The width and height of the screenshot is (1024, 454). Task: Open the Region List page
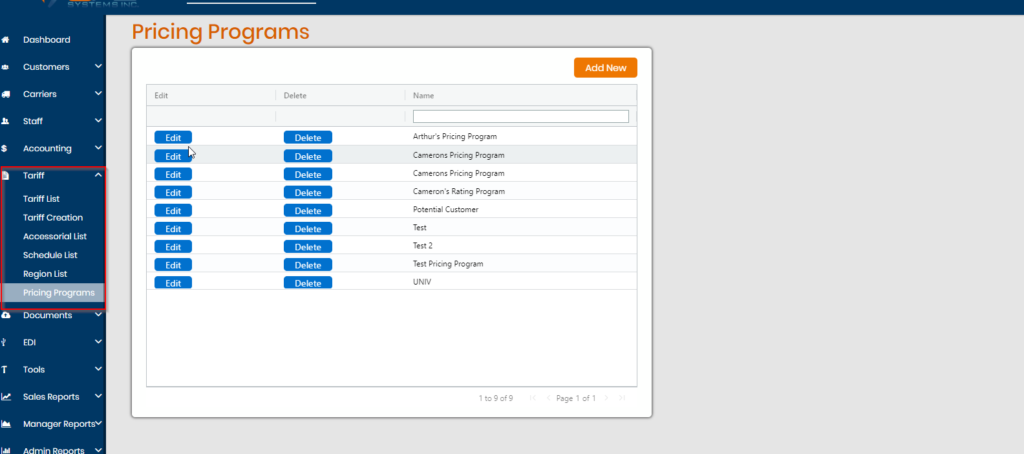(45, 274)
